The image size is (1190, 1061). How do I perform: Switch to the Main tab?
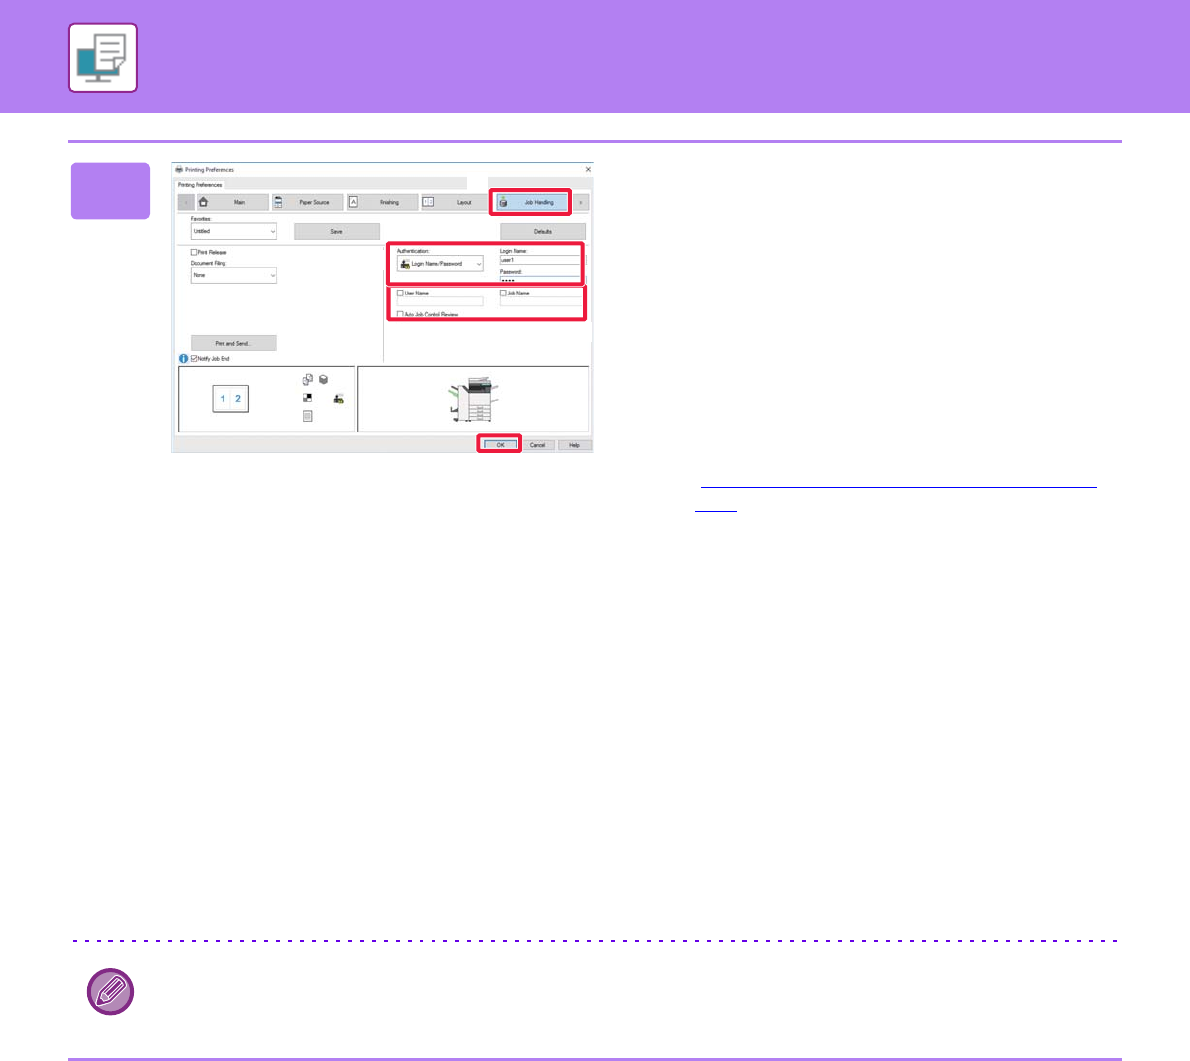pyautogui.click(x=232, y=202)
